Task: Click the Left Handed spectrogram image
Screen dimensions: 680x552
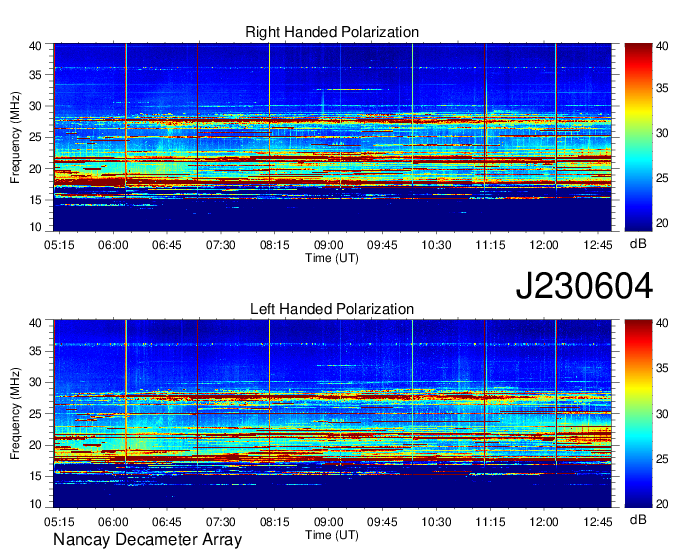Action: coord(332,414)
